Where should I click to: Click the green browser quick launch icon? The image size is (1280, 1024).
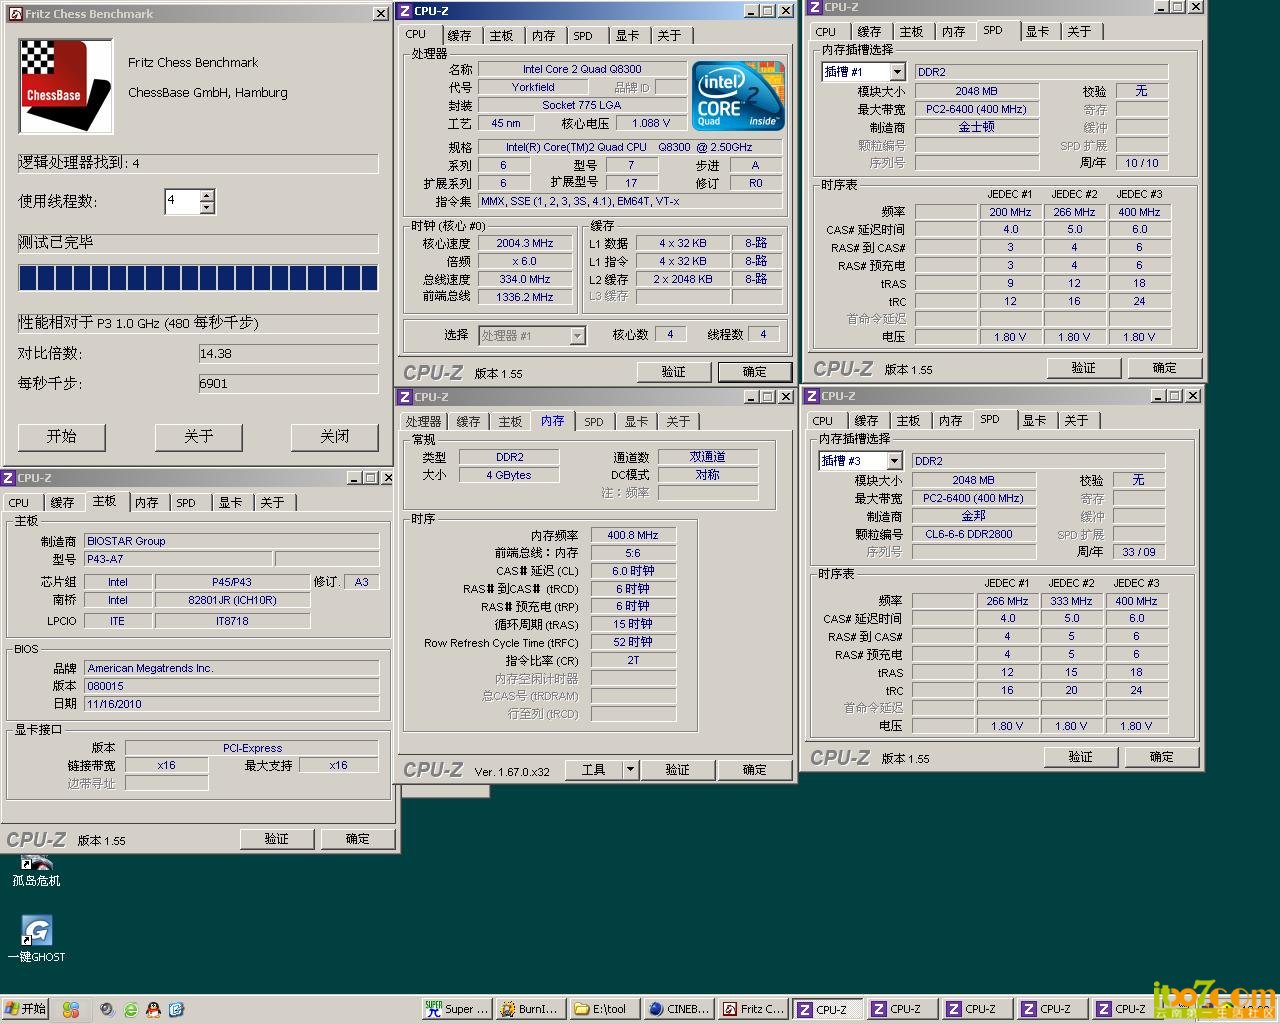coord(130,1010)
